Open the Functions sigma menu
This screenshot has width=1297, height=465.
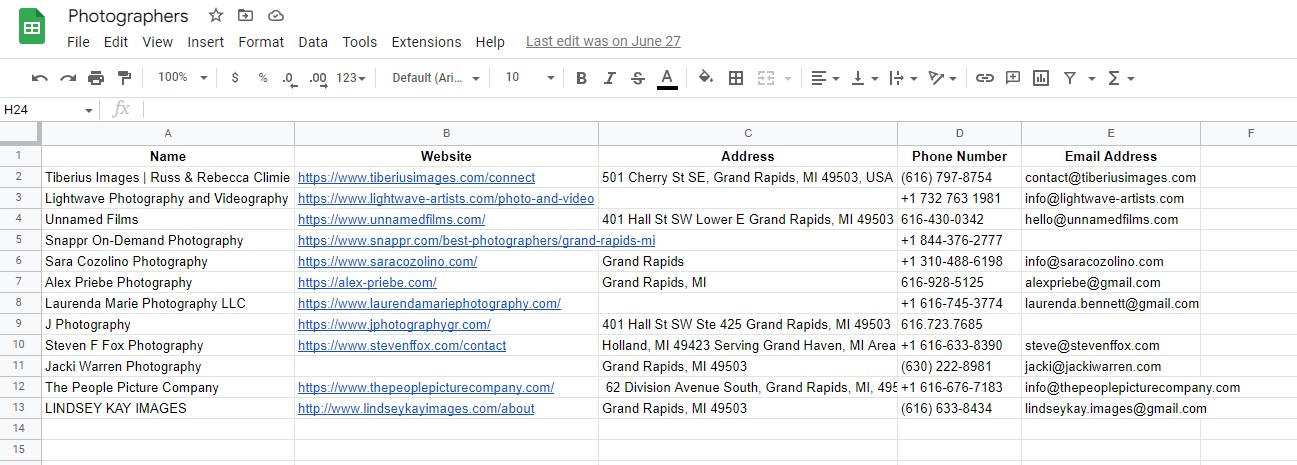point(1121,78)
